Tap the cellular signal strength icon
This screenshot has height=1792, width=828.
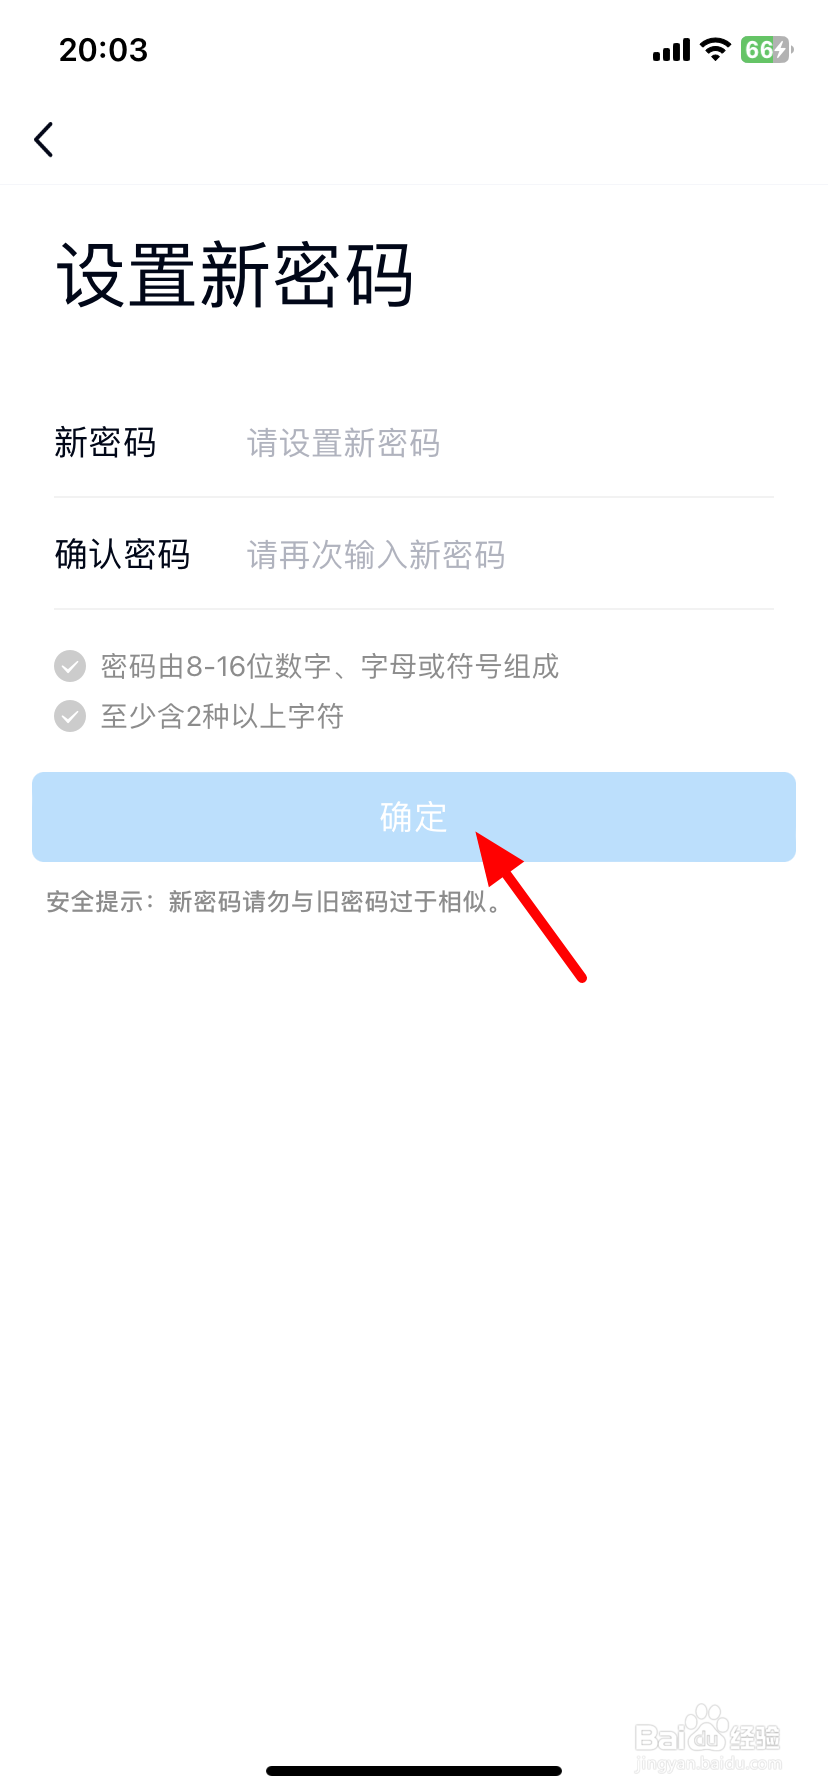coord(671,50)
